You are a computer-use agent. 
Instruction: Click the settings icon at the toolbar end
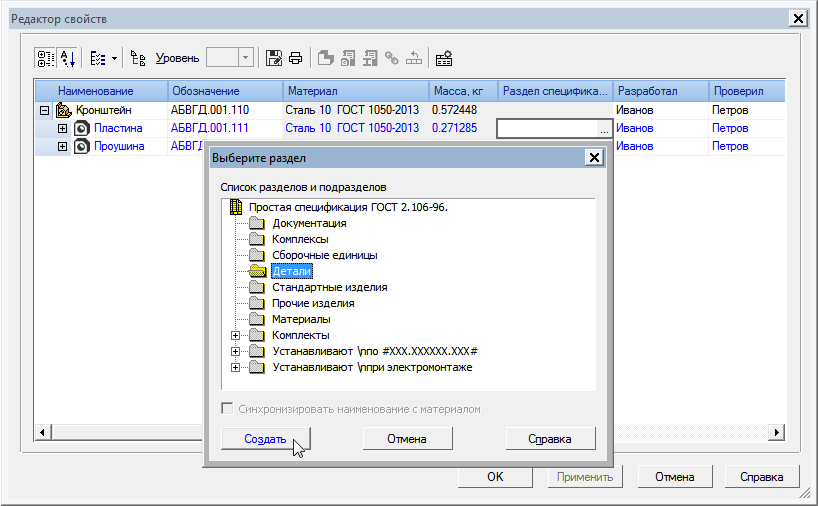[x=444, y=58]
